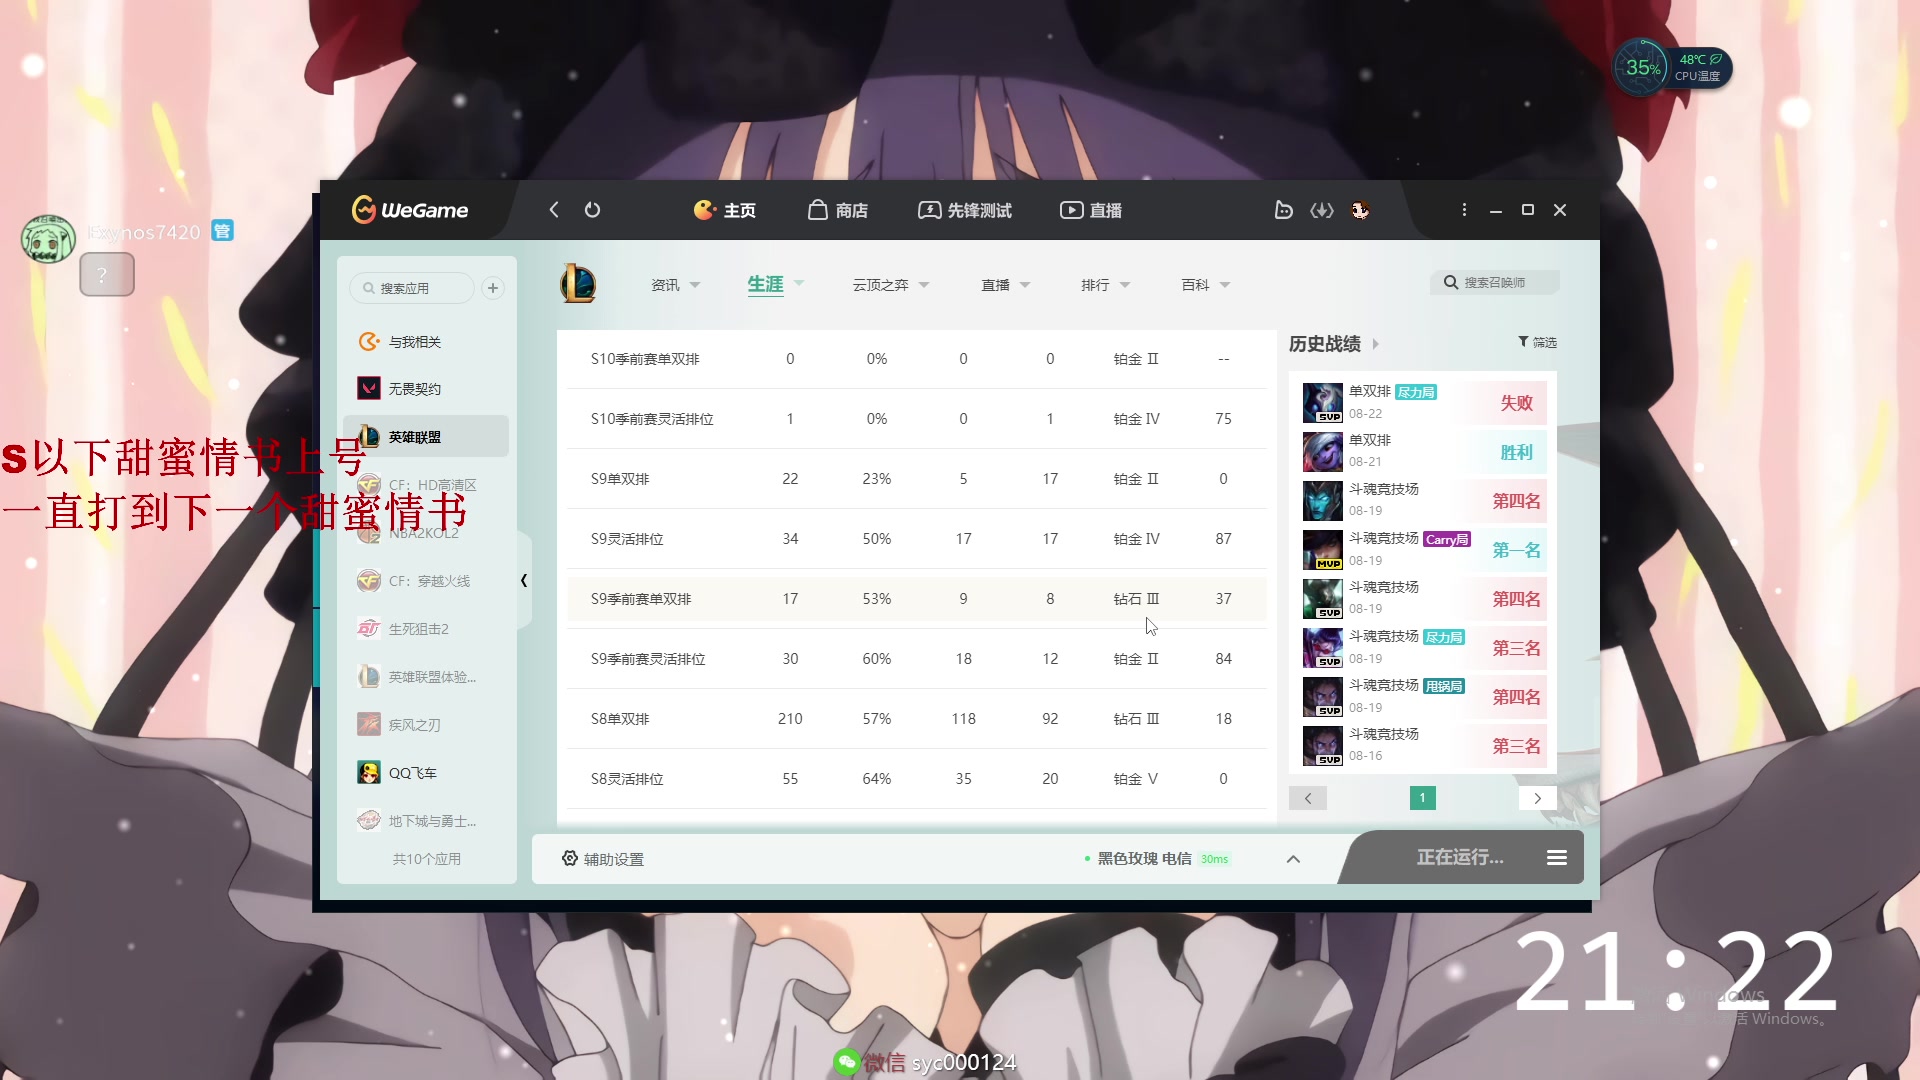This screenshot has height=1080, width=1920.
Task: Open the 甩锅局 第四名 match entry
Action: click(1423, 696)
